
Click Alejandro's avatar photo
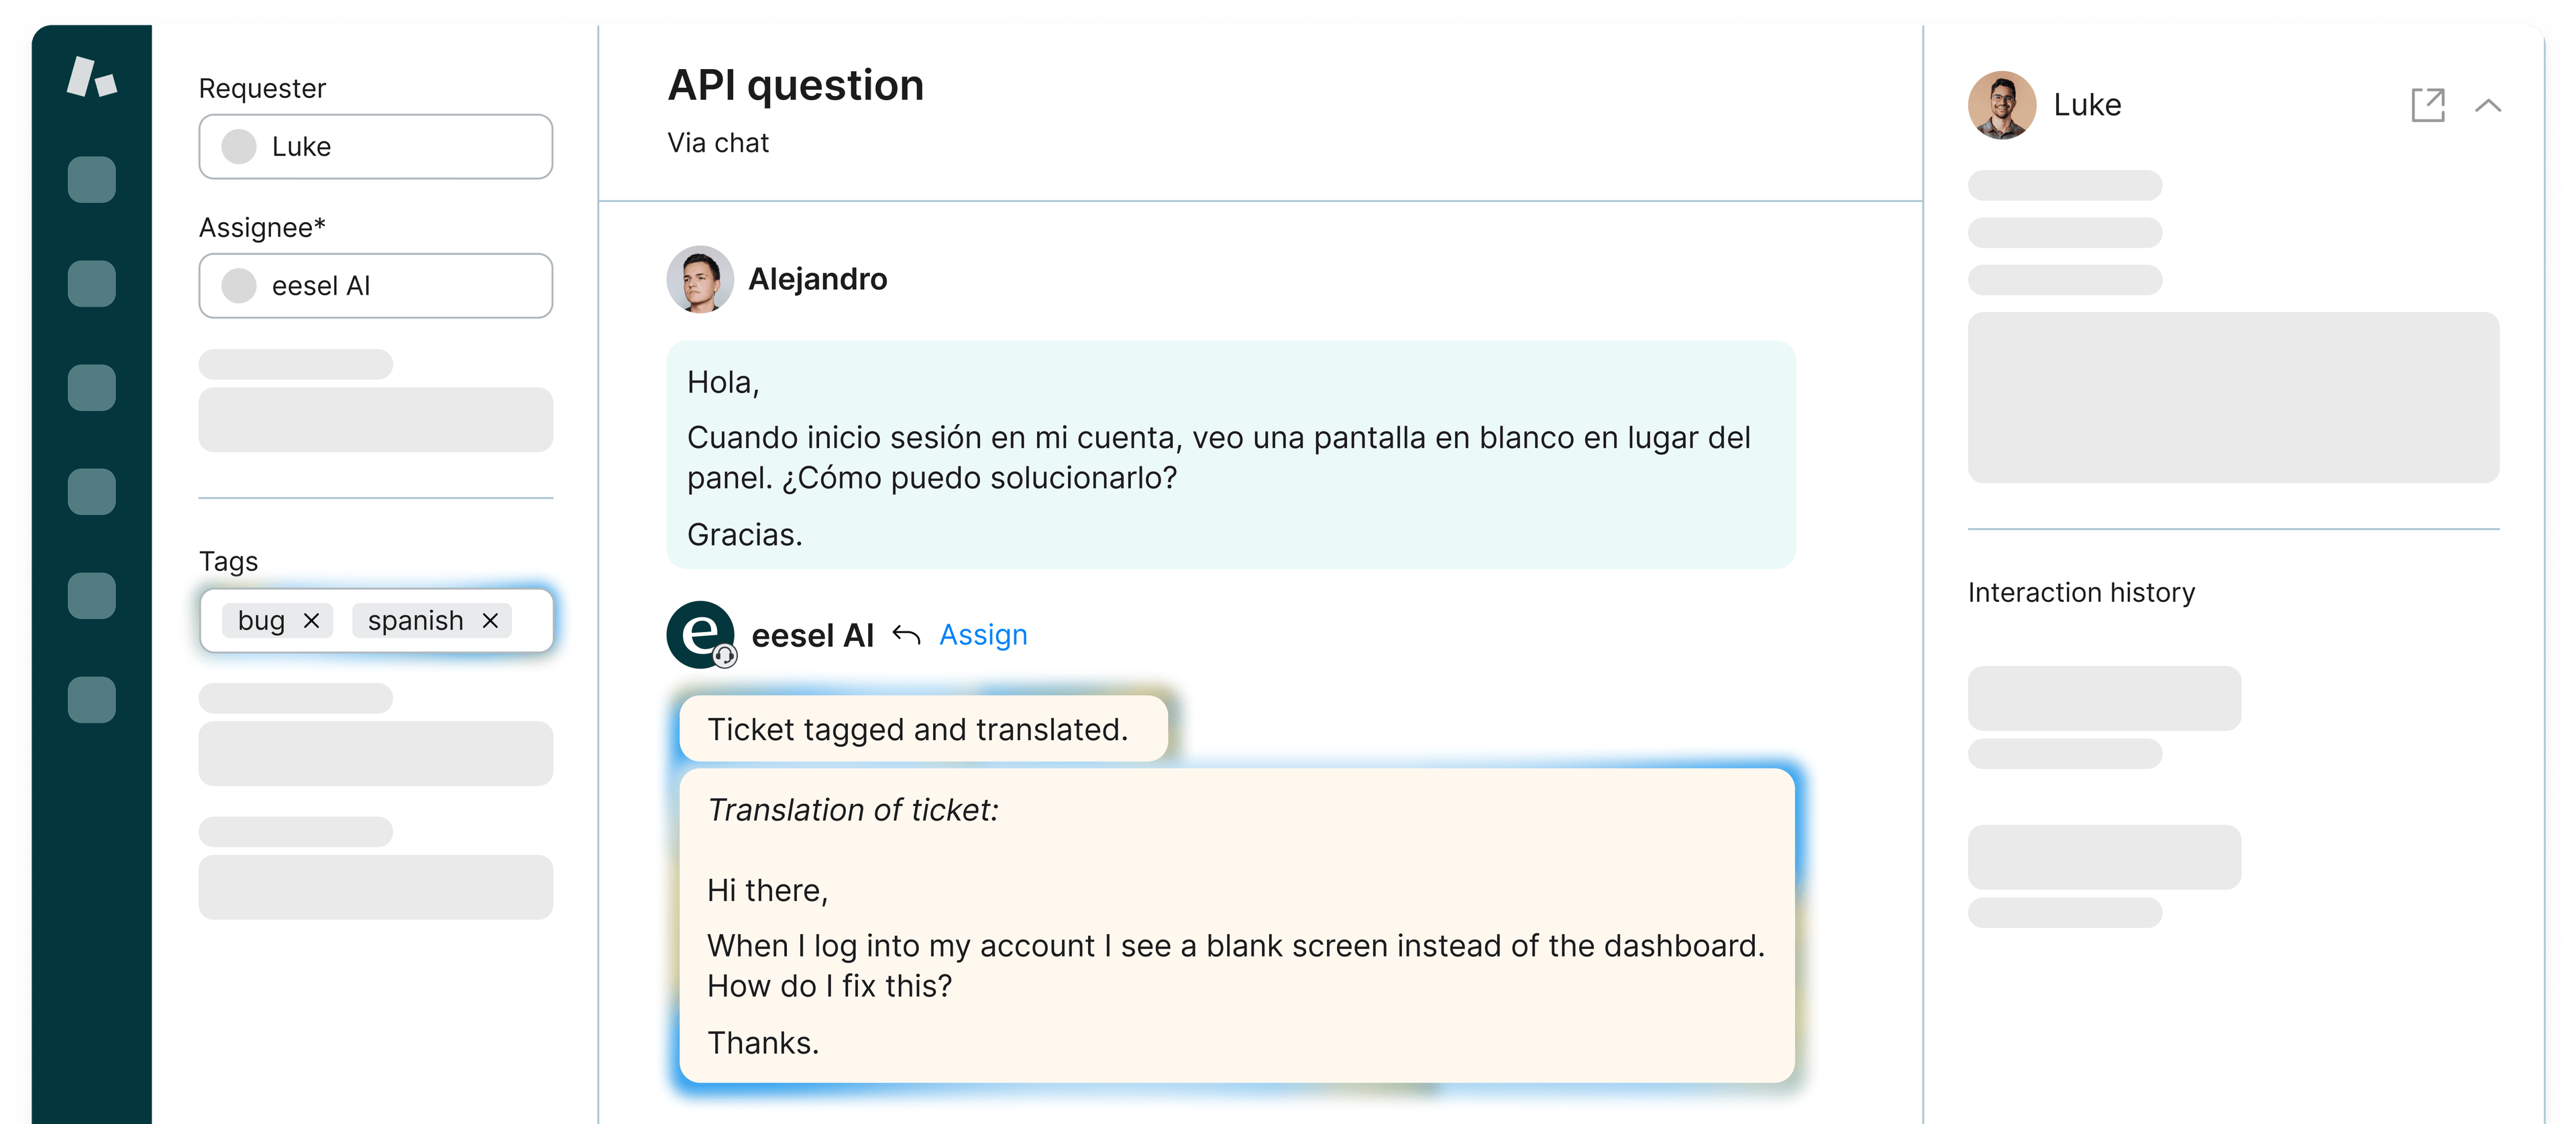700,279
